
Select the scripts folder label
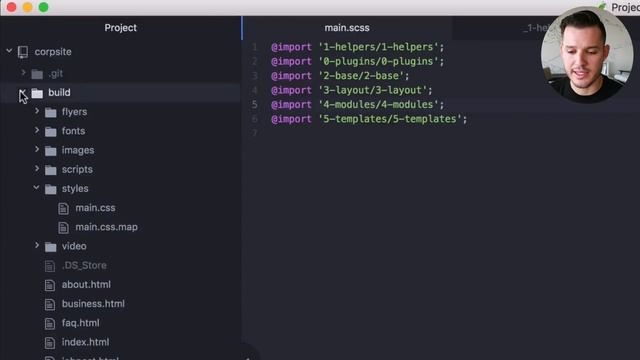coord(77,169)
